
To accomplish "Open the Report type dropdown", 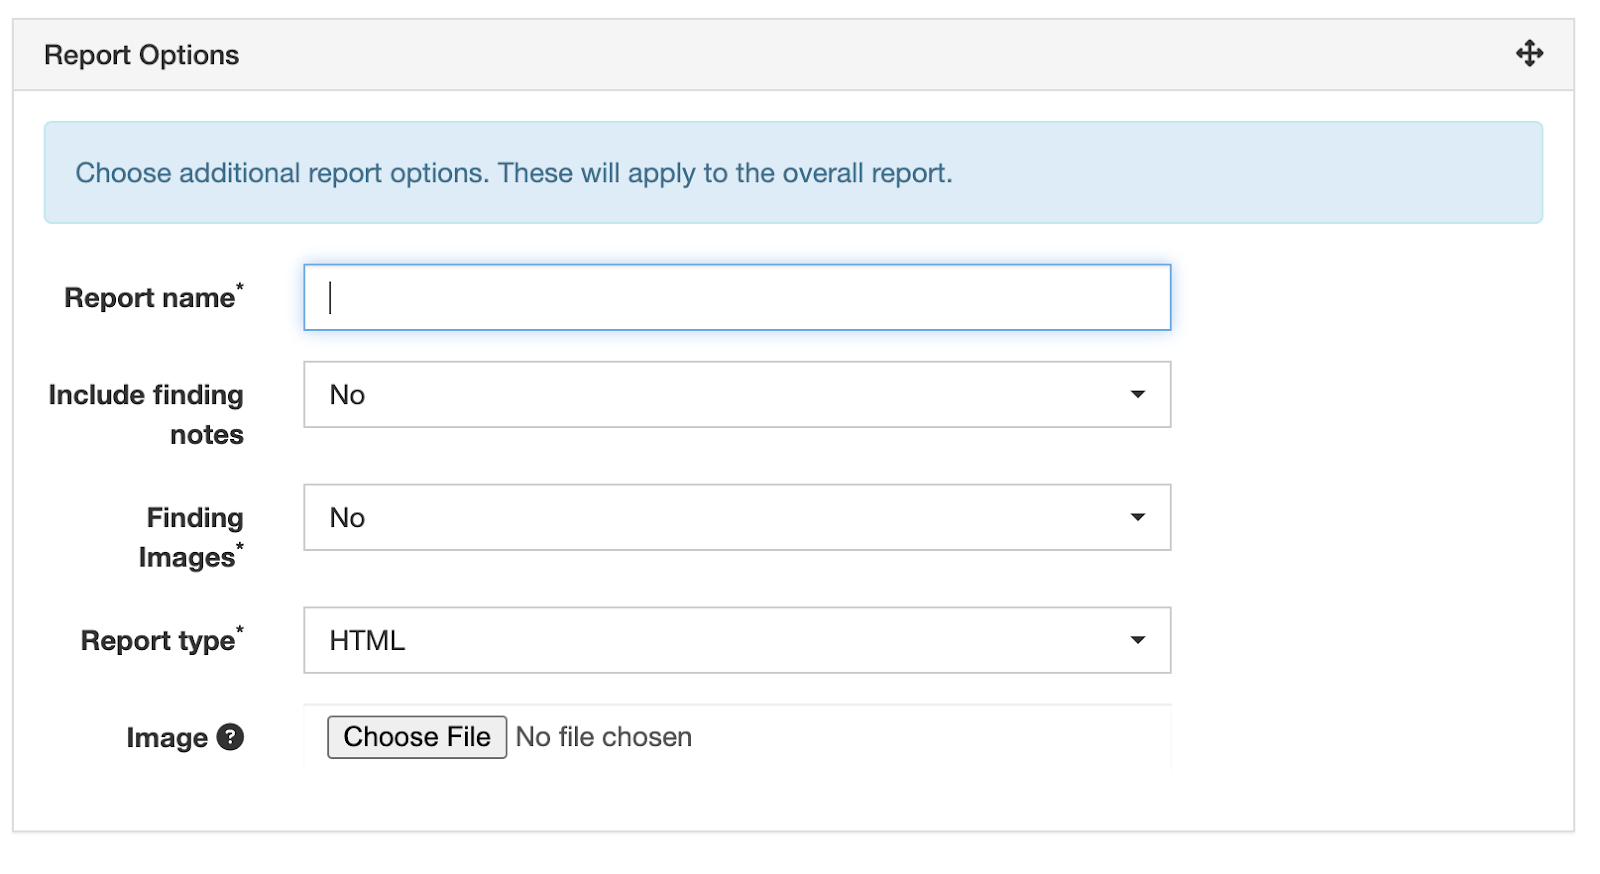I will tap(736, 641).
